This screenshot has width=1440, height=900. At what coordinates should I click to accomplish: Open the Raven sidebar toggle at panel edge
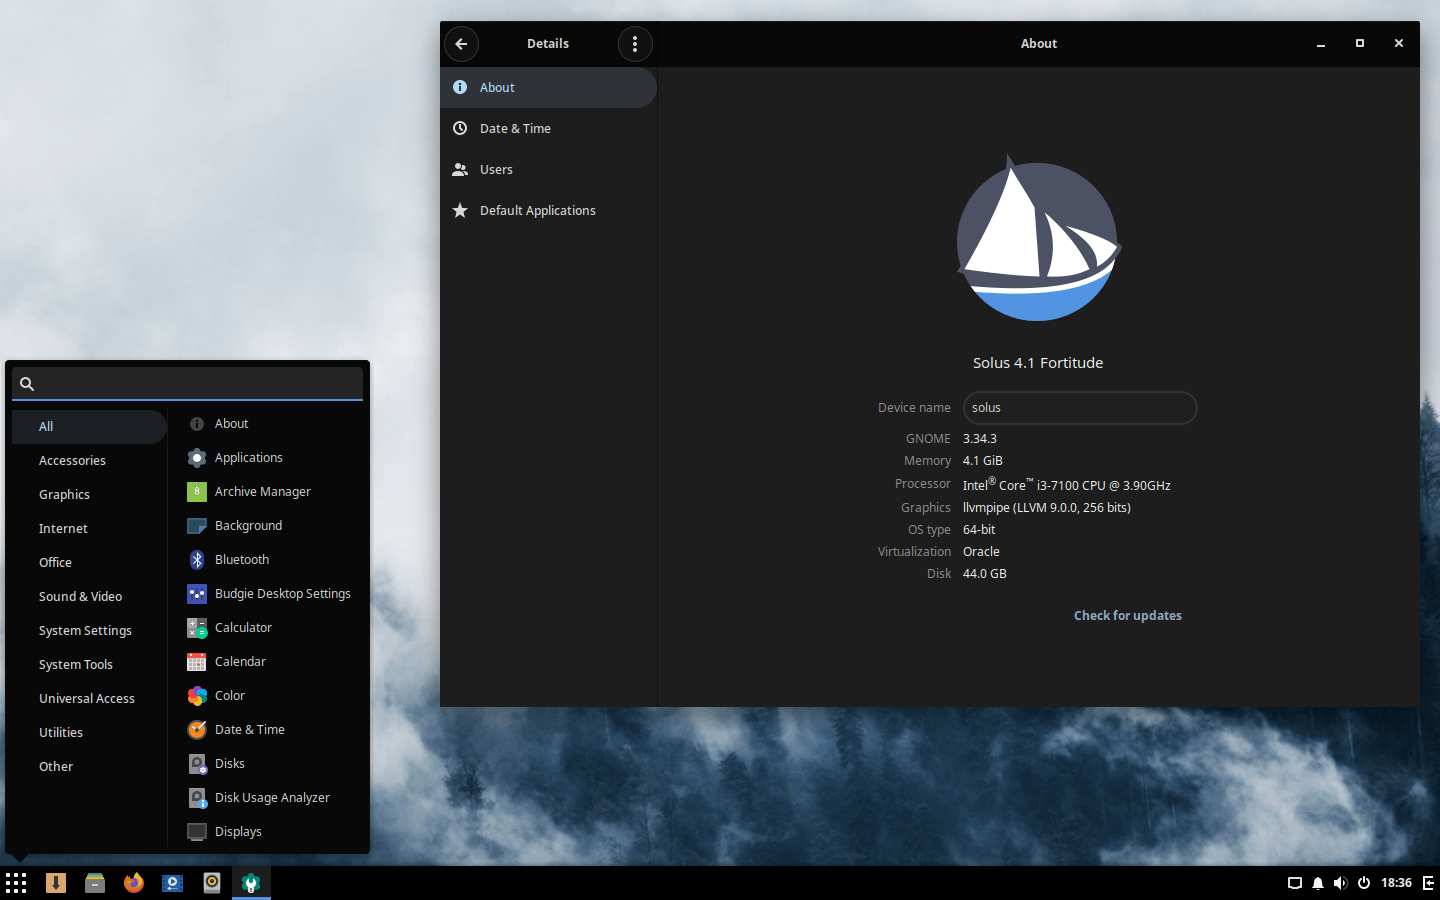point(1428,883)
